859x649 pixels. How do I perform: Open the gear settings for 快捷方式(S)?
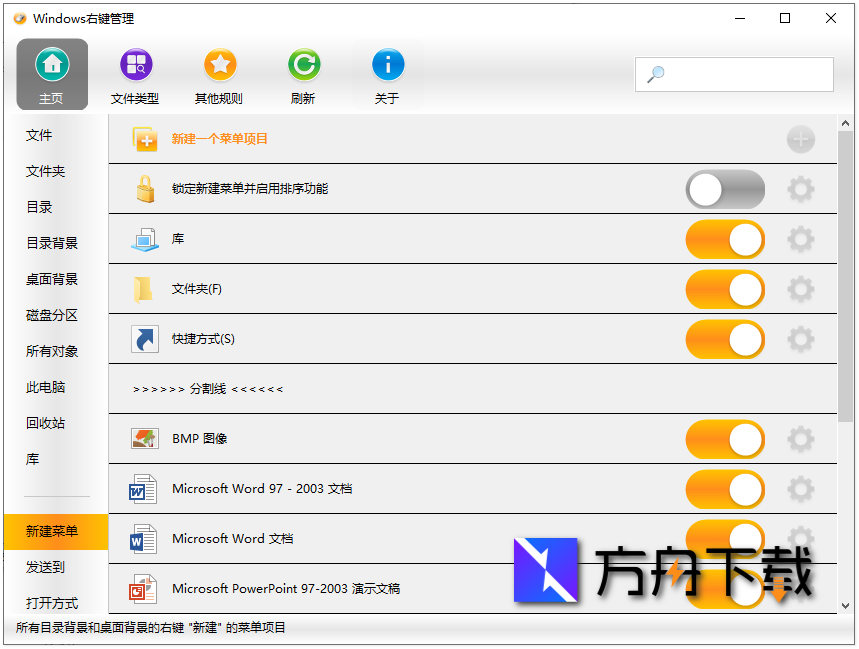coord(800,339)
